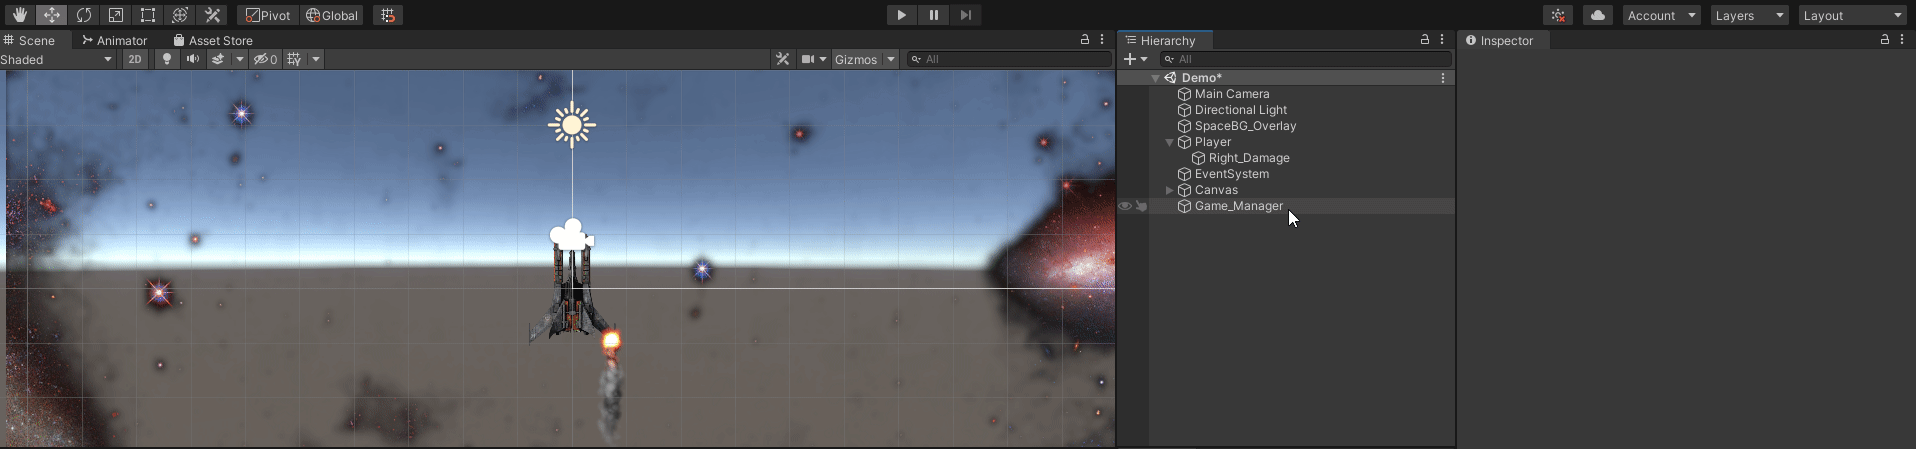Toggle Game_Manager scene visibility eye
The width and height of the screenshot is (1916, 449).
click(1125, 206)
